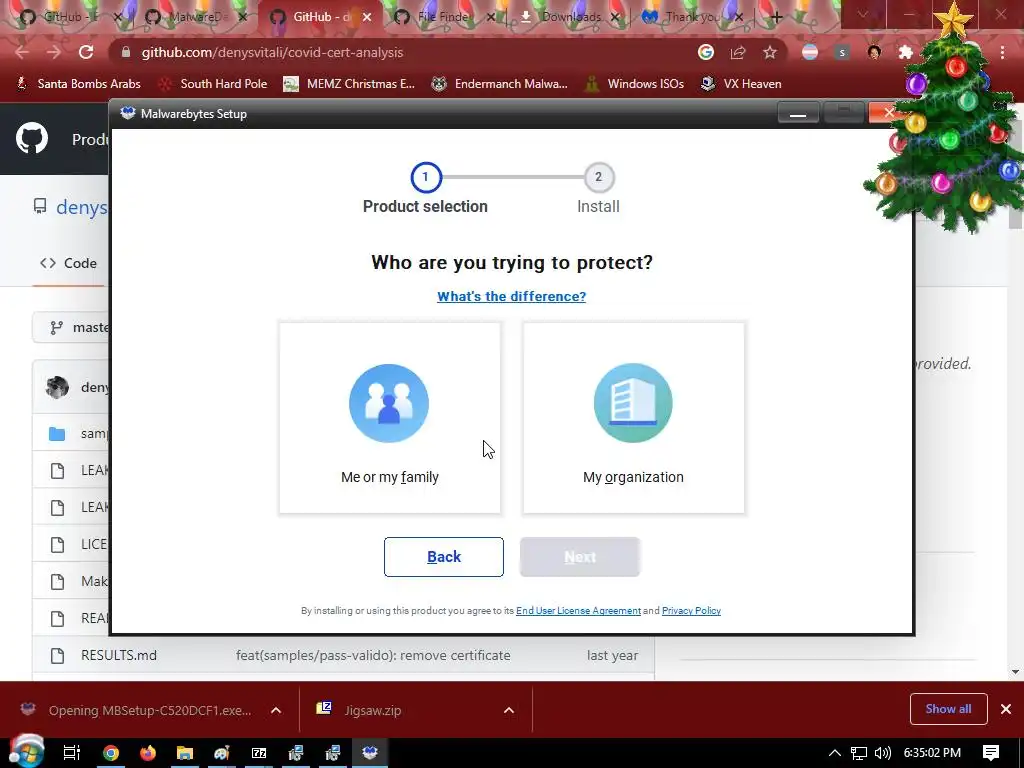Go back in Chrome history
The width and height of the screenshot is (1024, 768).
[22, 52]
